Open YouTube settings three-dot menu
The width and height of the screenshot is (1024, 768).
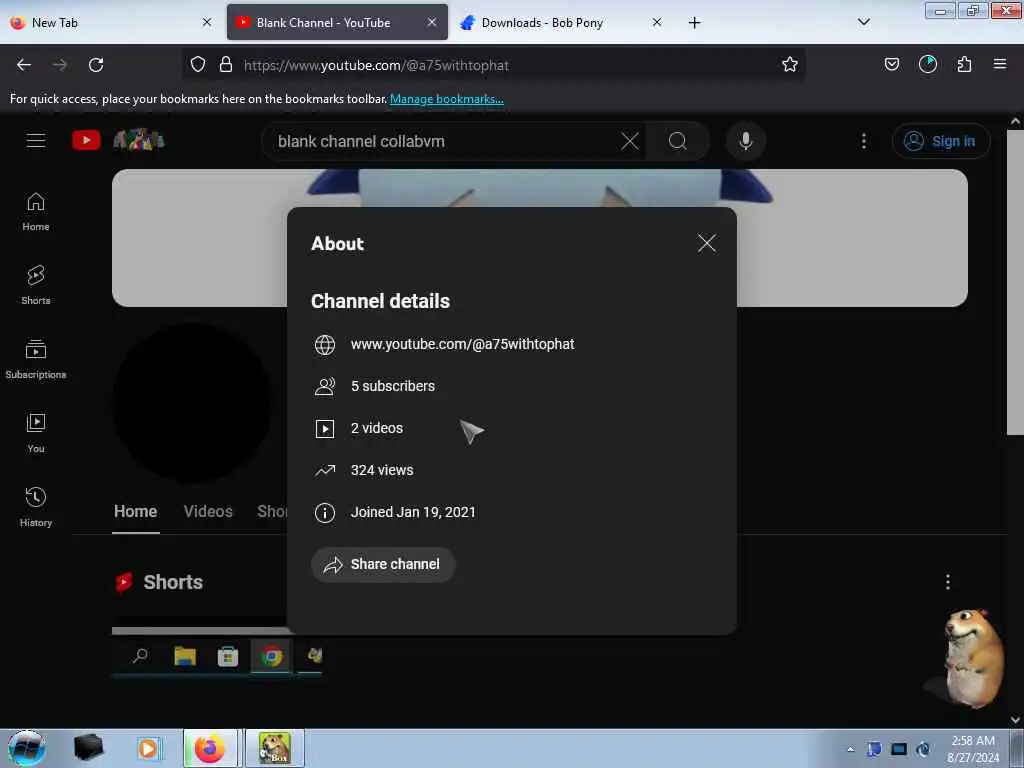click(x=863, y=141)
